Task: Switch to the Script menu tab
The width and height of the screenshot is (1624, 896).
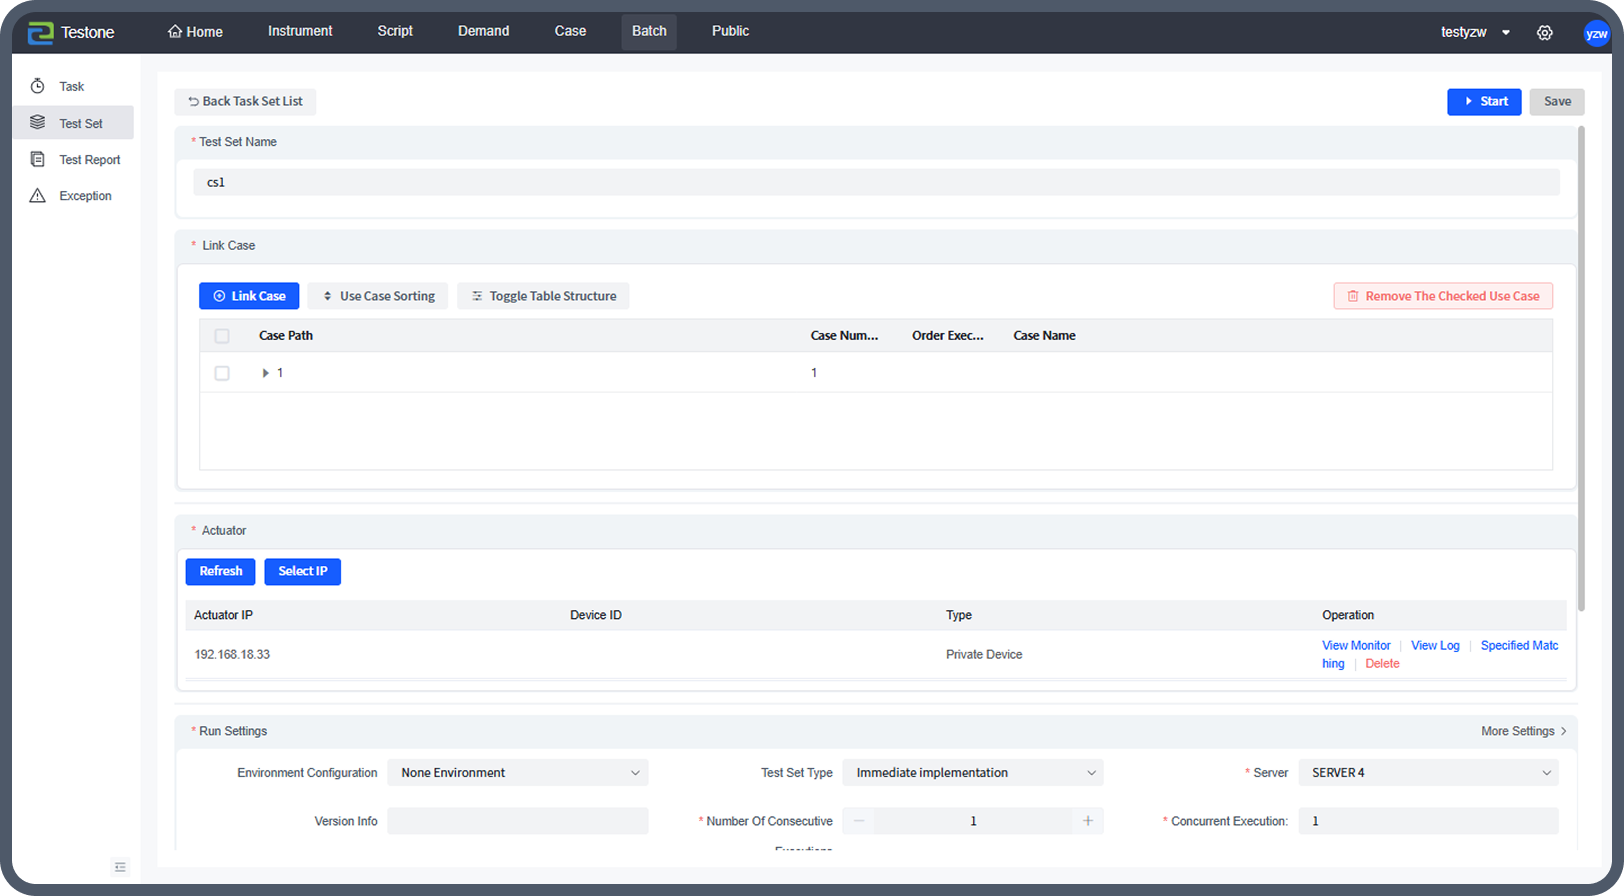Action: 395,31
